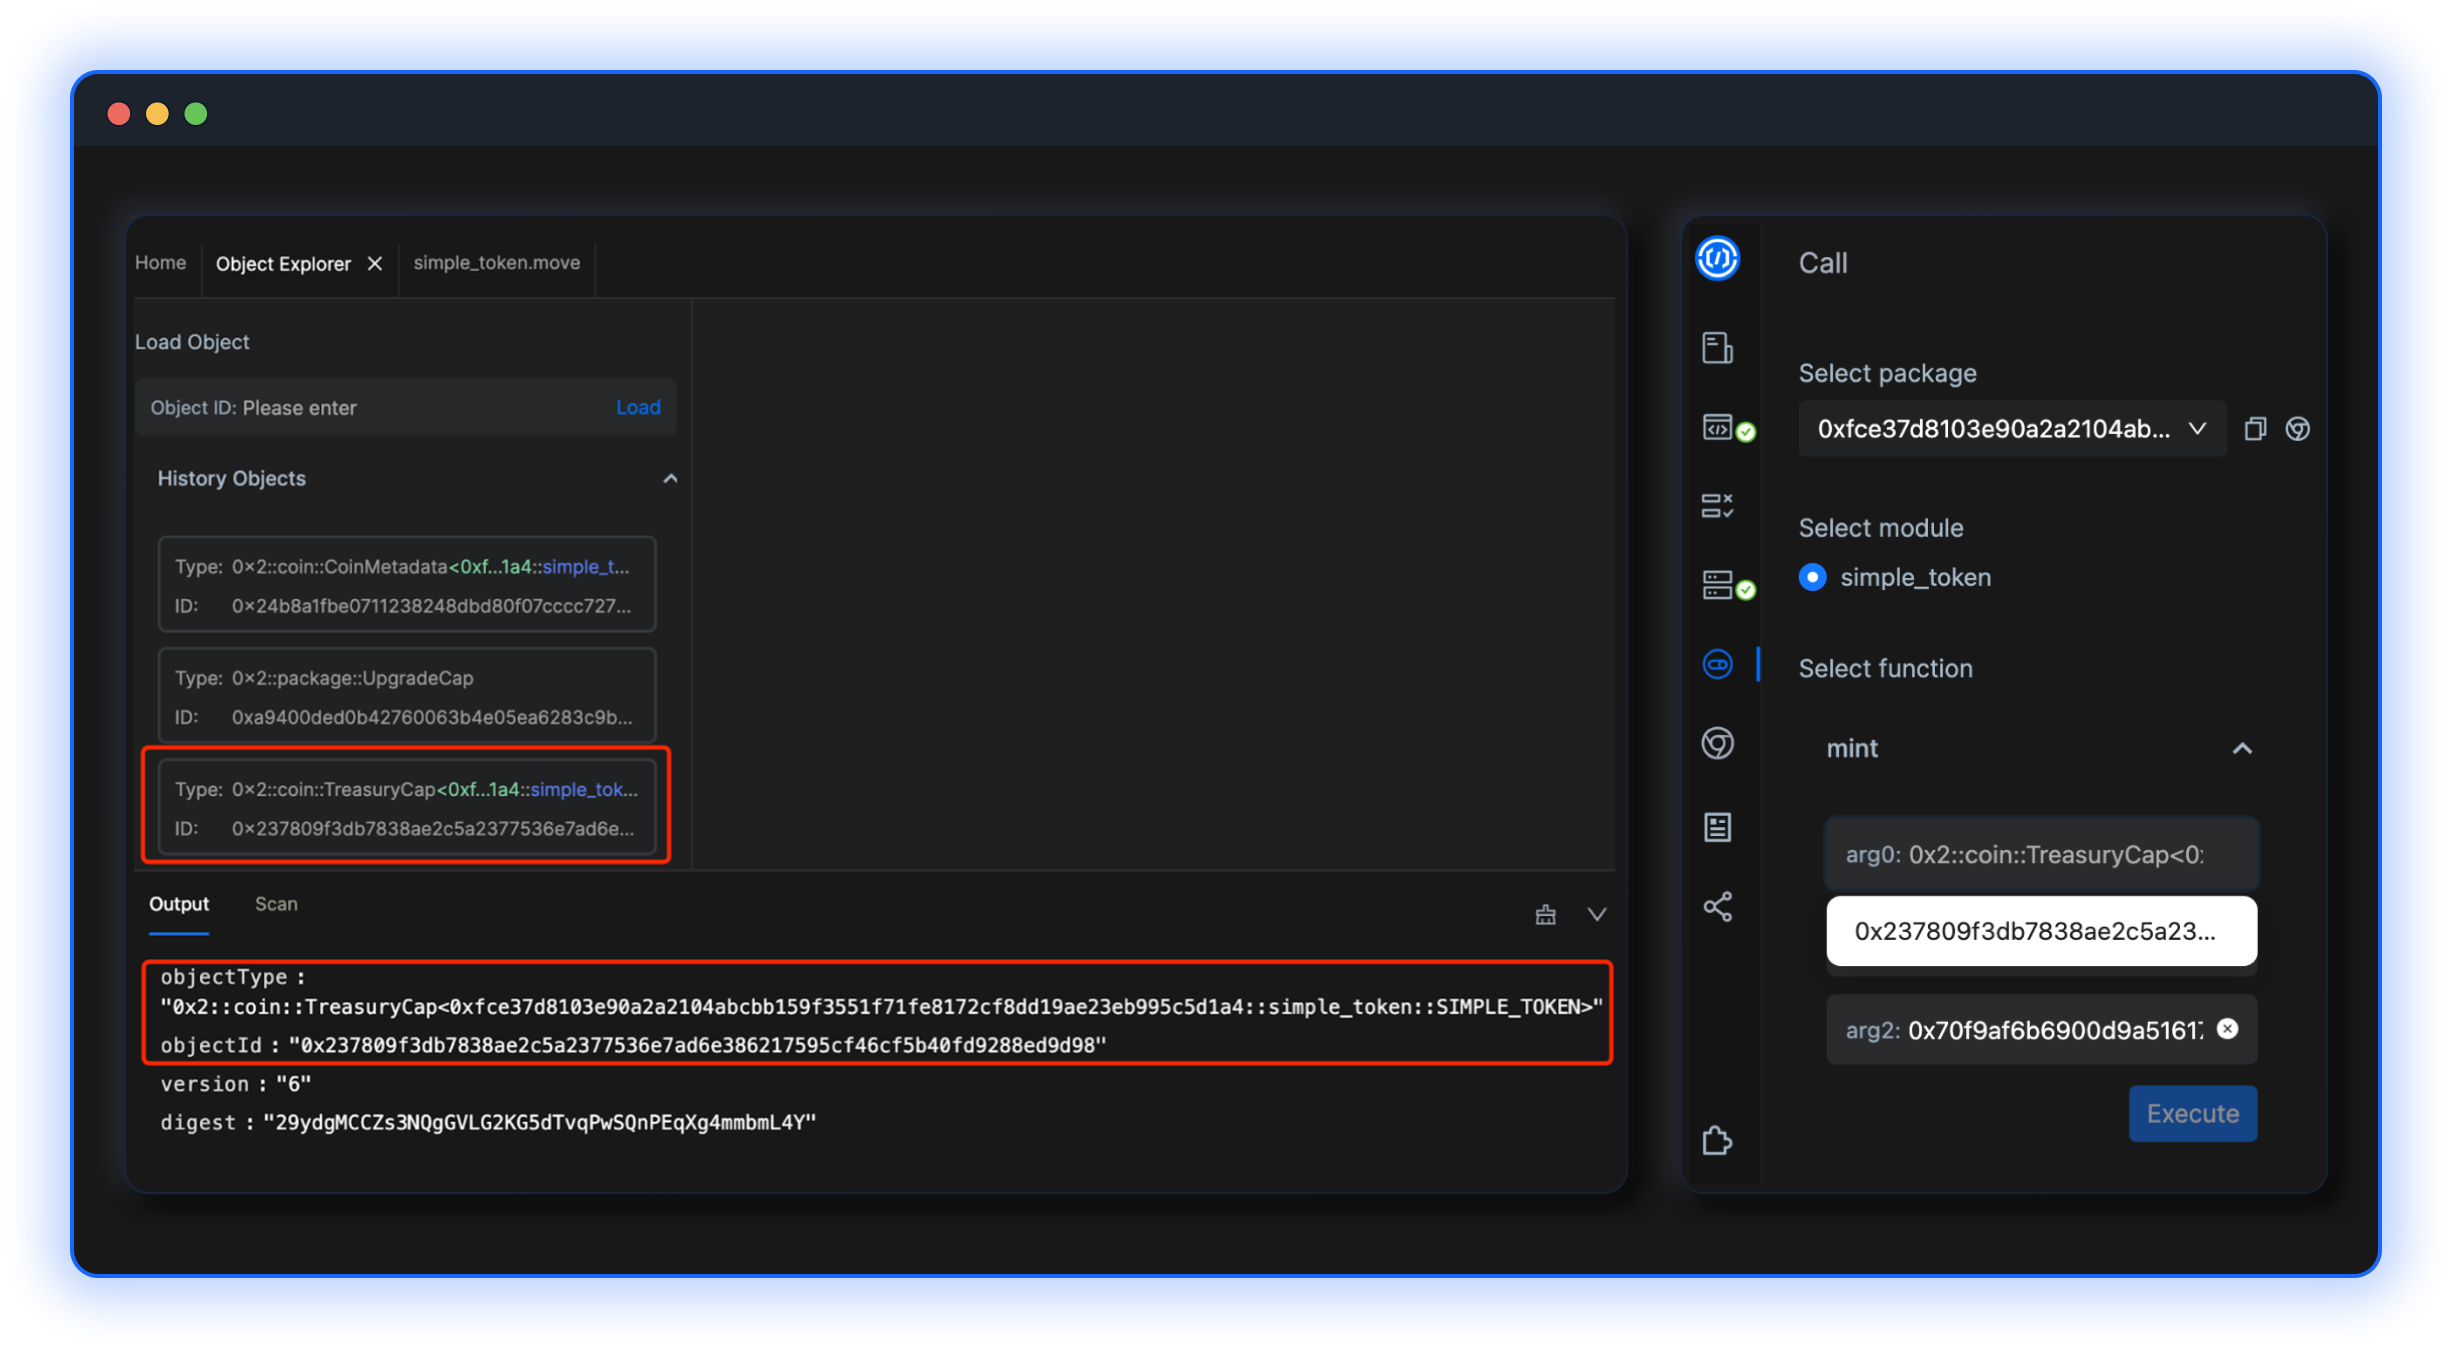The image size is (2452, 1348).
Task: Open the test checklist sidebar icon
Action: tap(1717, 506)
